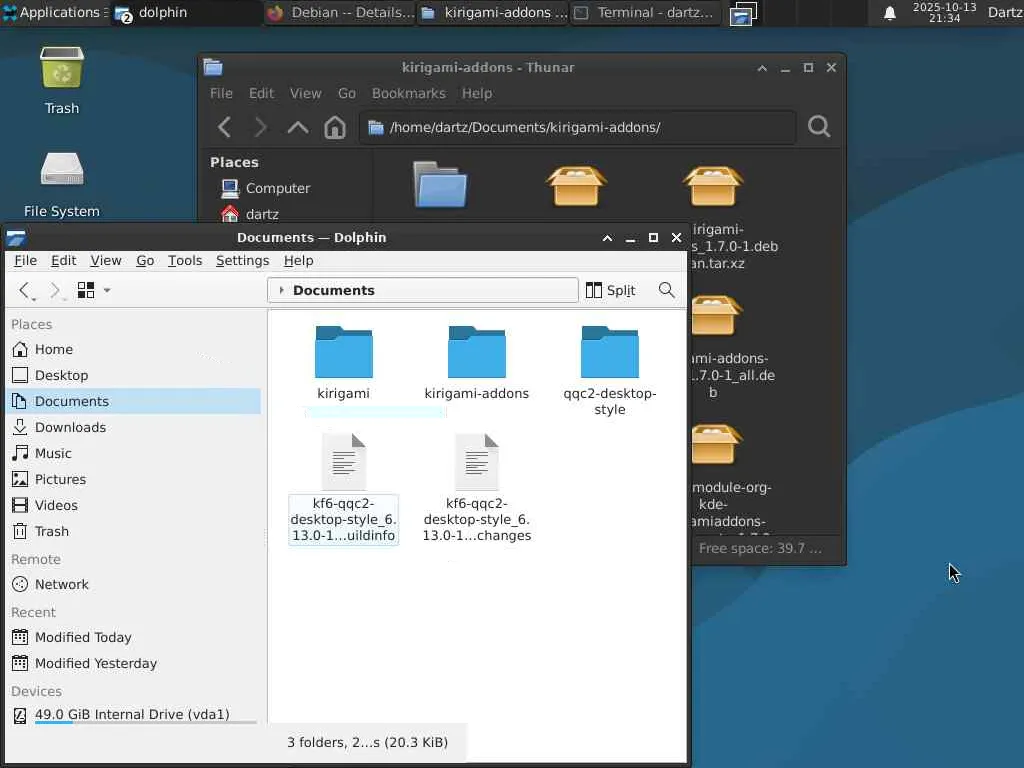Open Dolphin Tools menu
1024x768 pixels.
coord(185,261)
